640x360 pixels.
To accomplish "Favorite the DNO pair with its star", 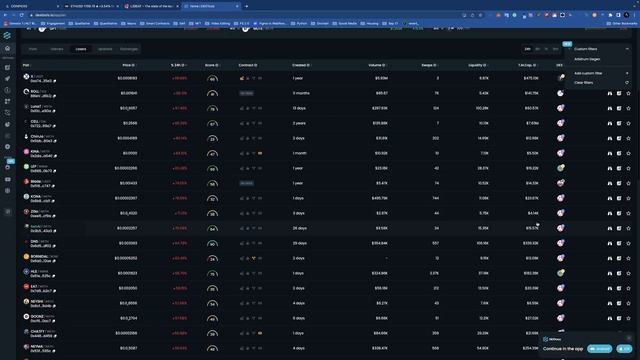I will (x=629, y=243).
